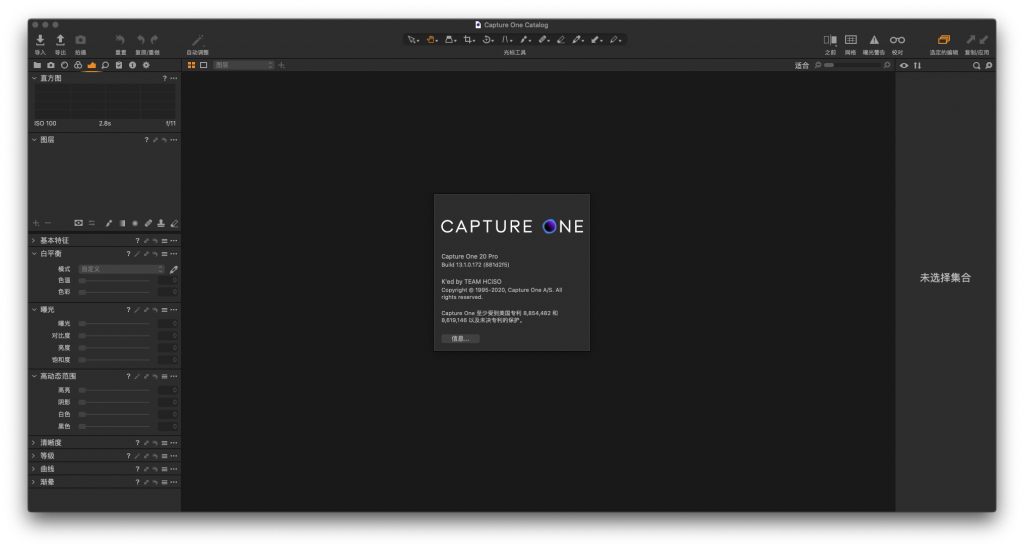Open the Lens tool tab
Image resolution: width=1024 pixels, height=549 pixels.
pos(65,65)
